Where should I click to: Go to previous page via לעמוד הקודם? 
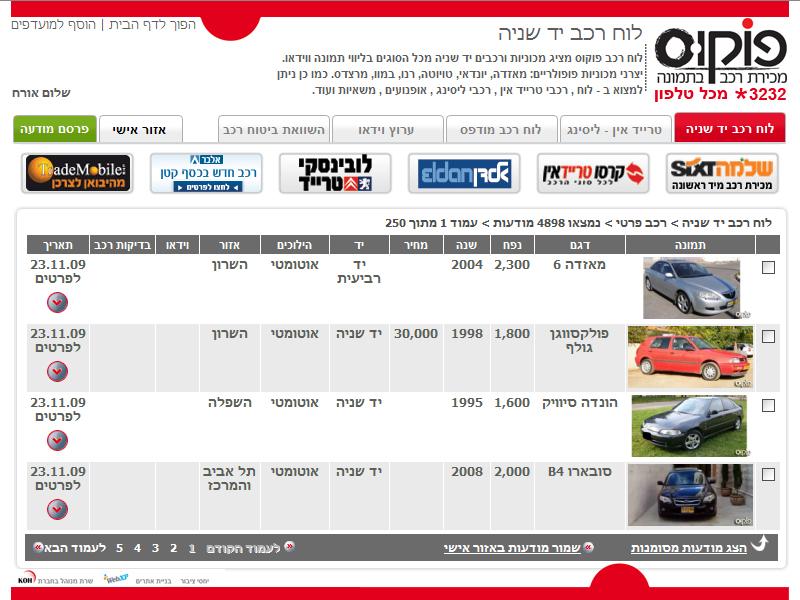point(243,548)
